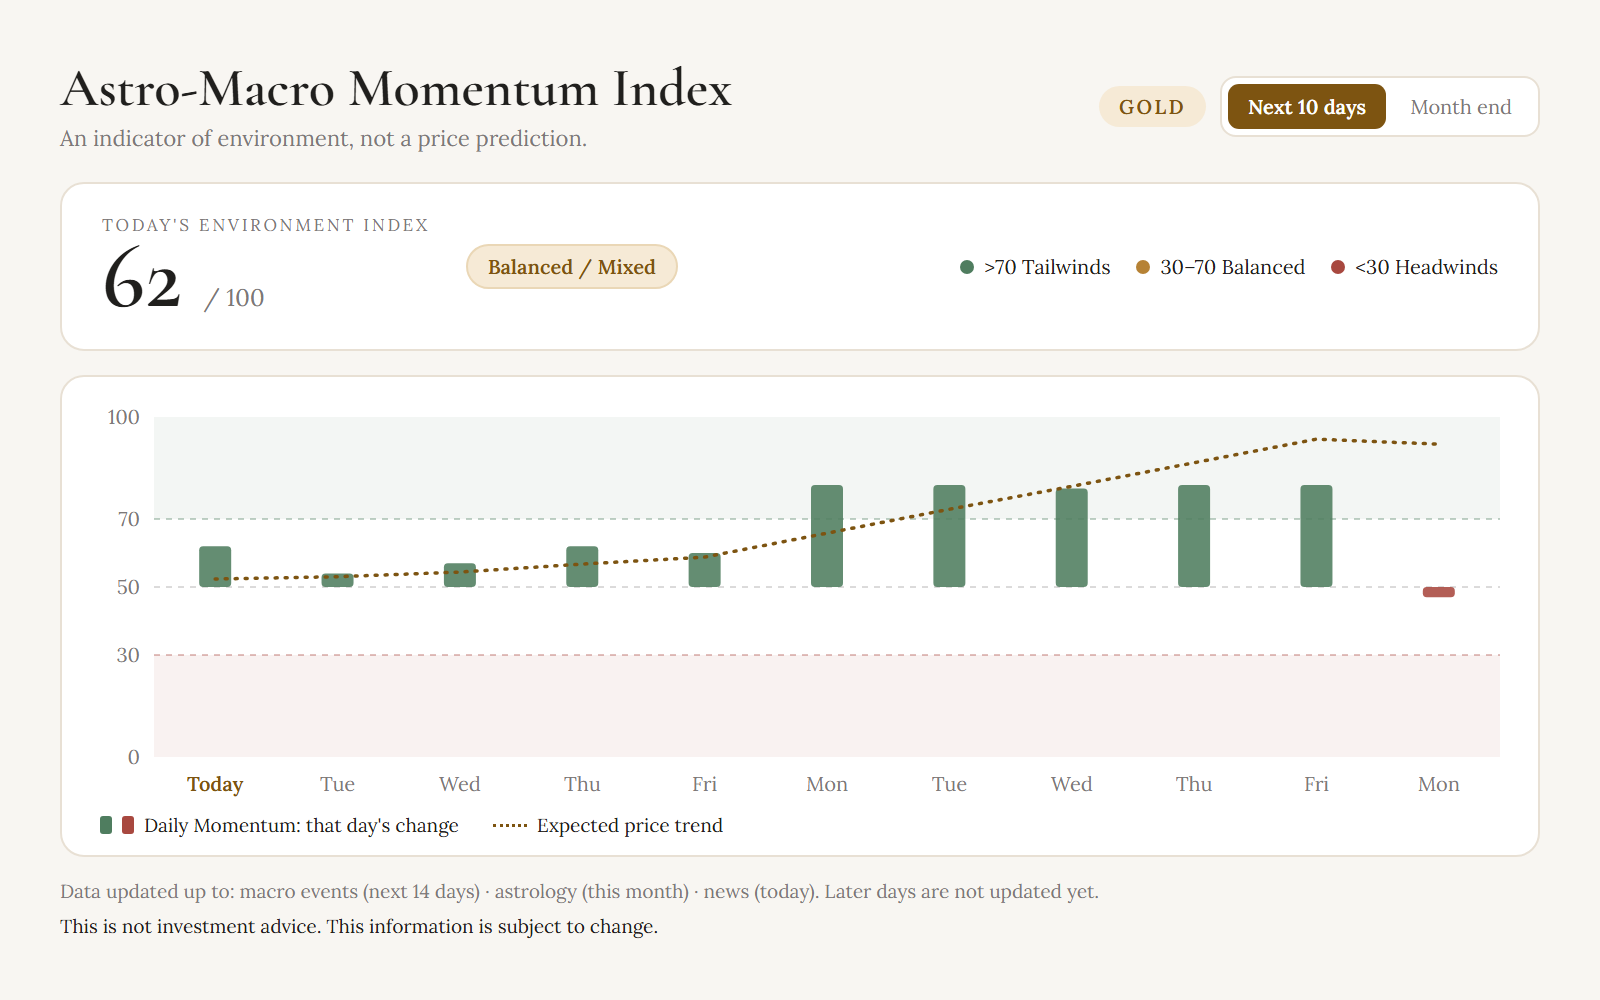The height and width of the screenshot is (1000, 1600).
Task: Click "Daily Momentum: that day's change" legend text
Action: point(301,825)
